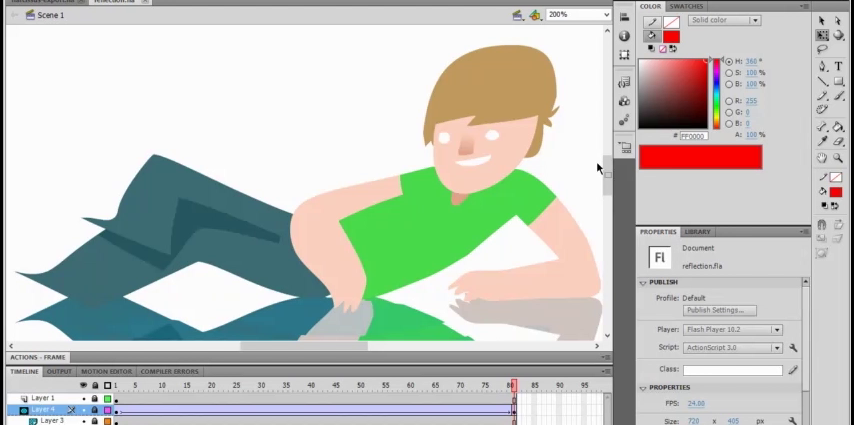
Task: Select the Text tool in toolbox
Action: click(838, 66)
